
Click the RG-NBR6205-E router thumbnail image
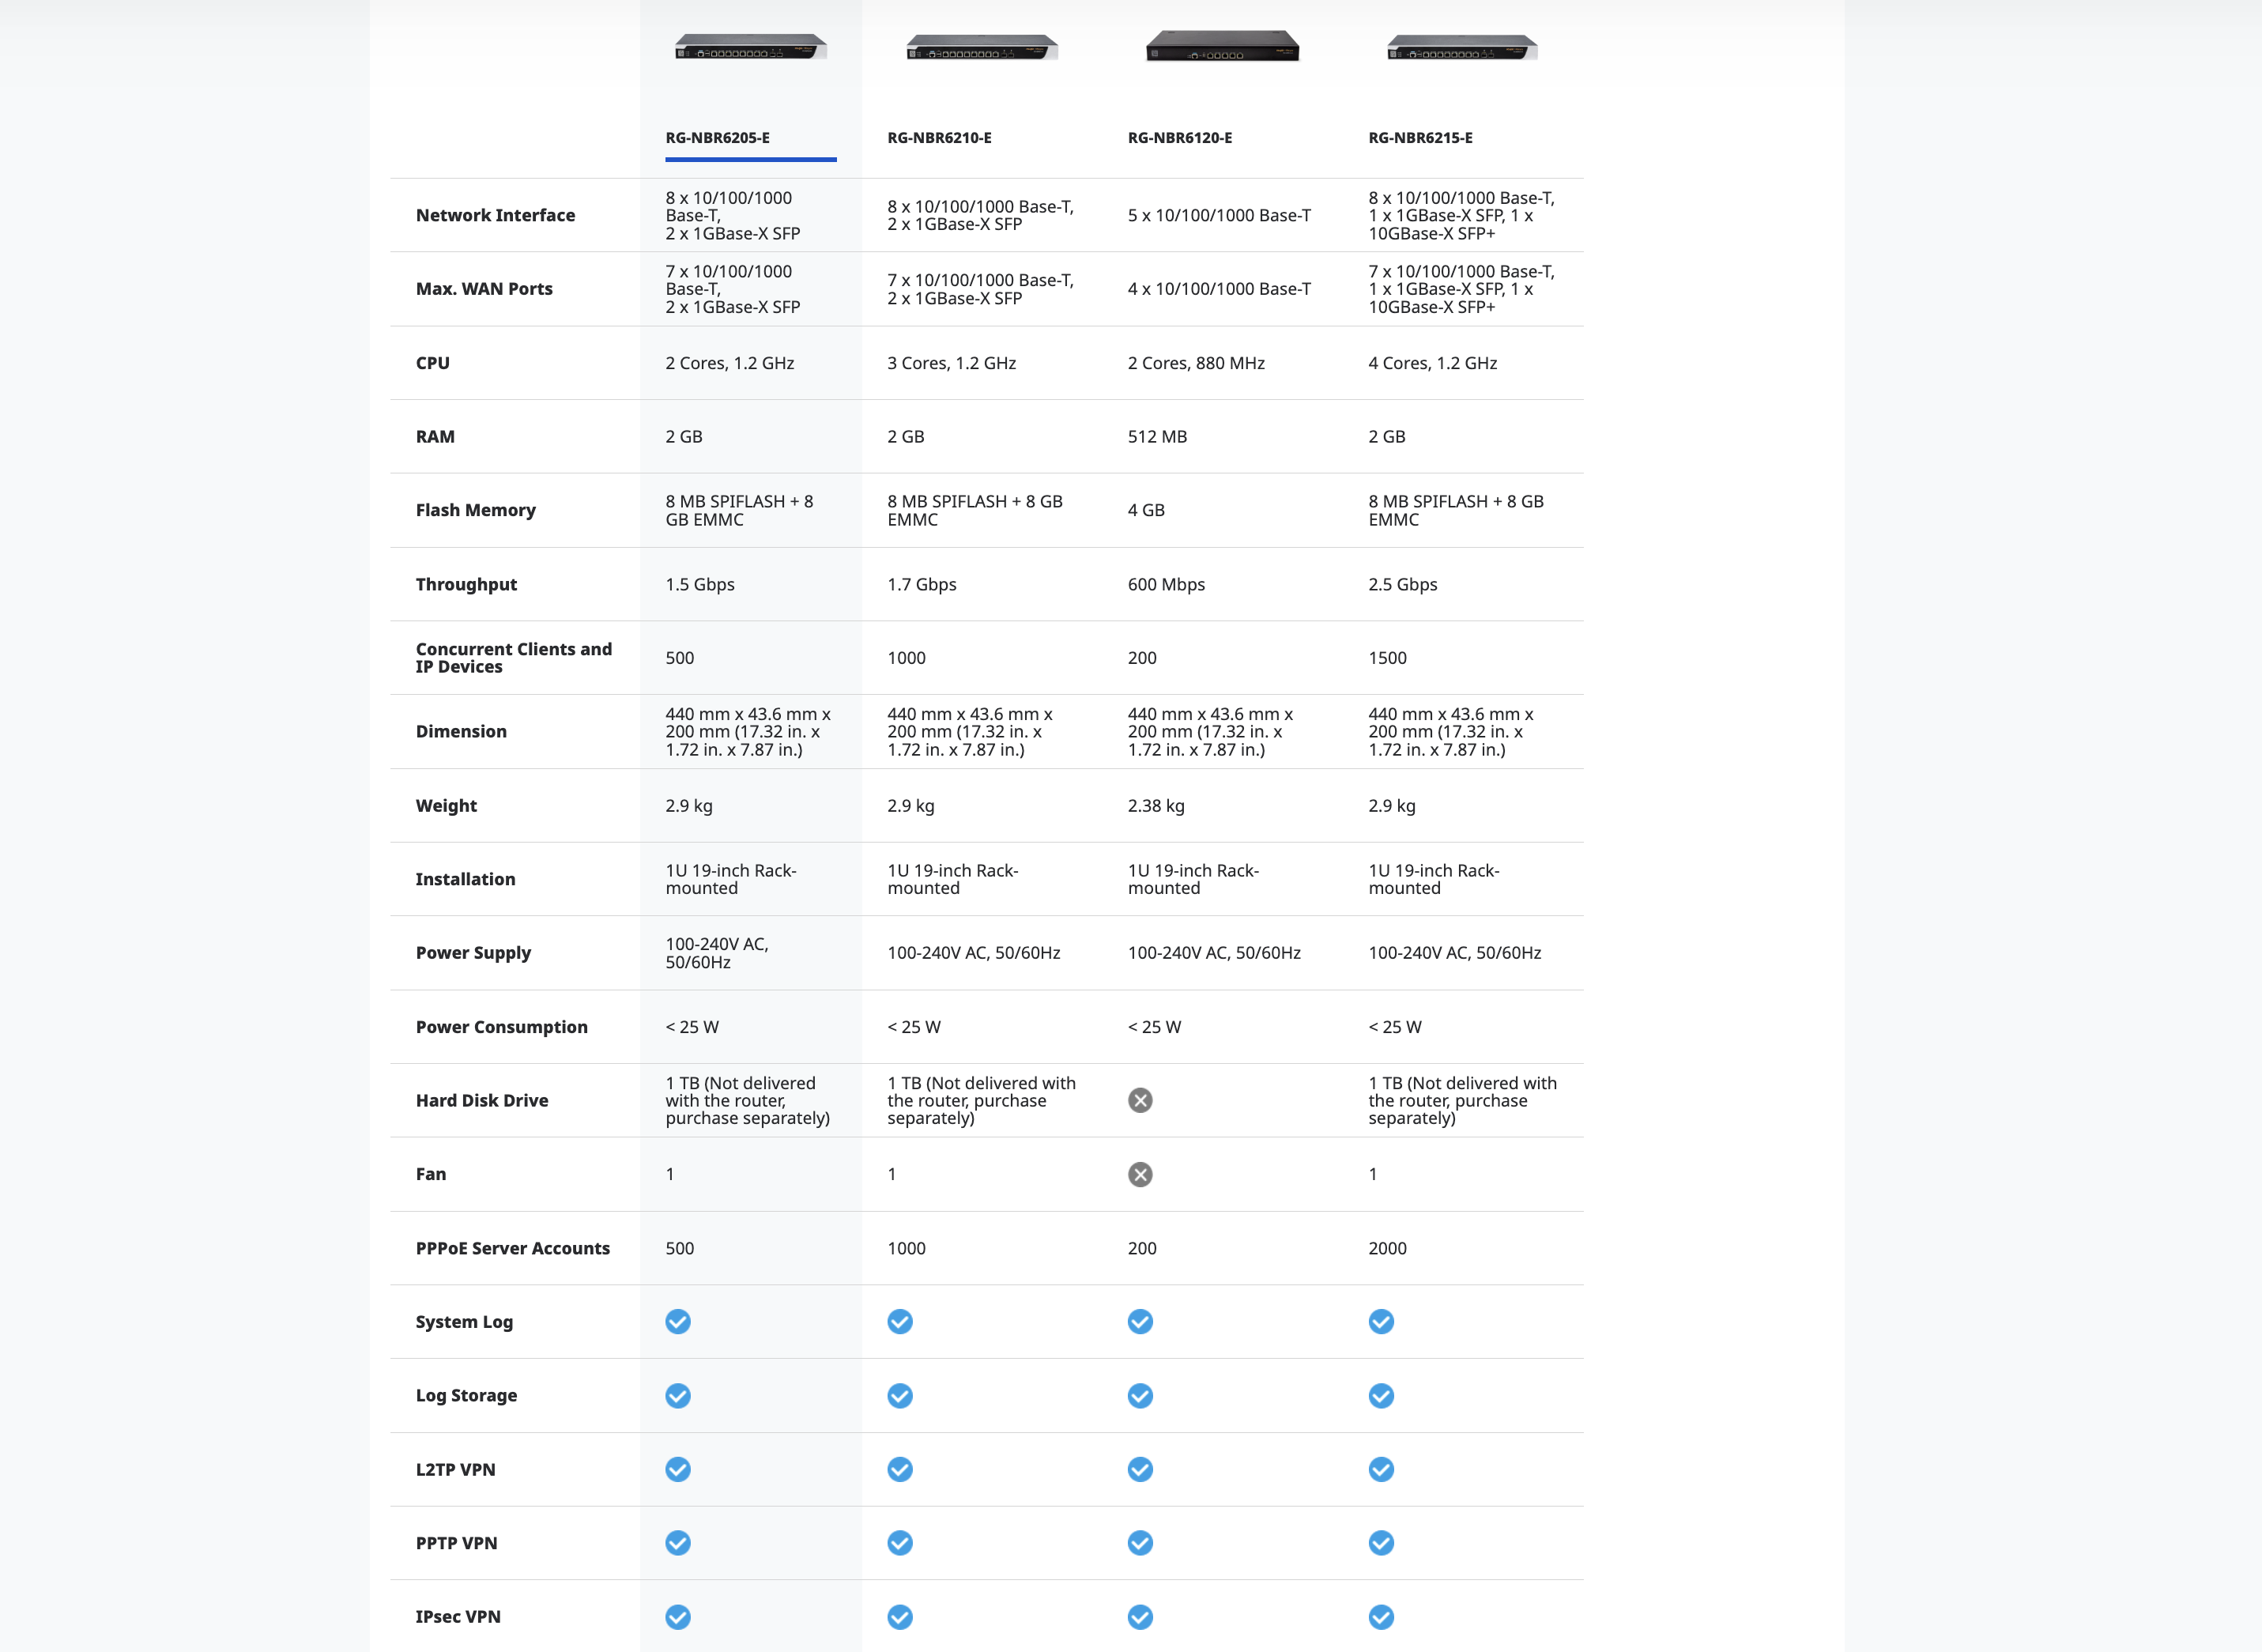750,47
